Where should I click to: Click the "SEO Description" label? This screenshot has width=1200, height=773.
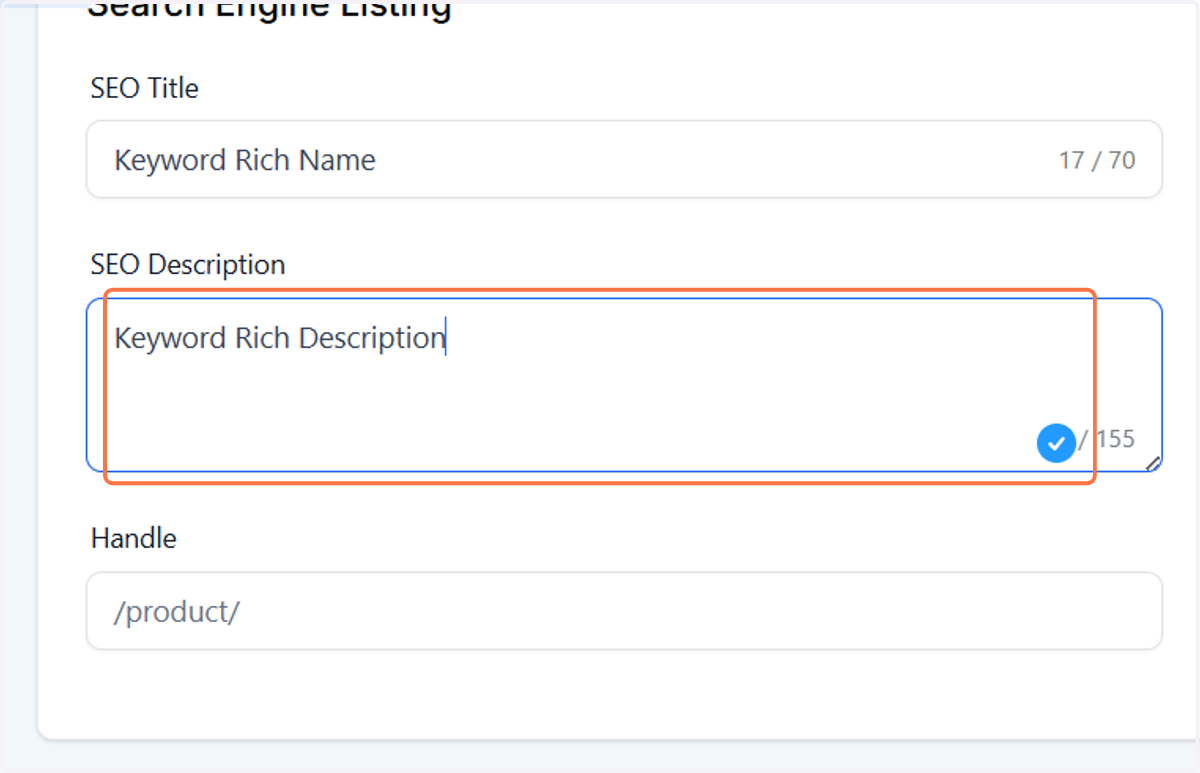click(188, 265)
